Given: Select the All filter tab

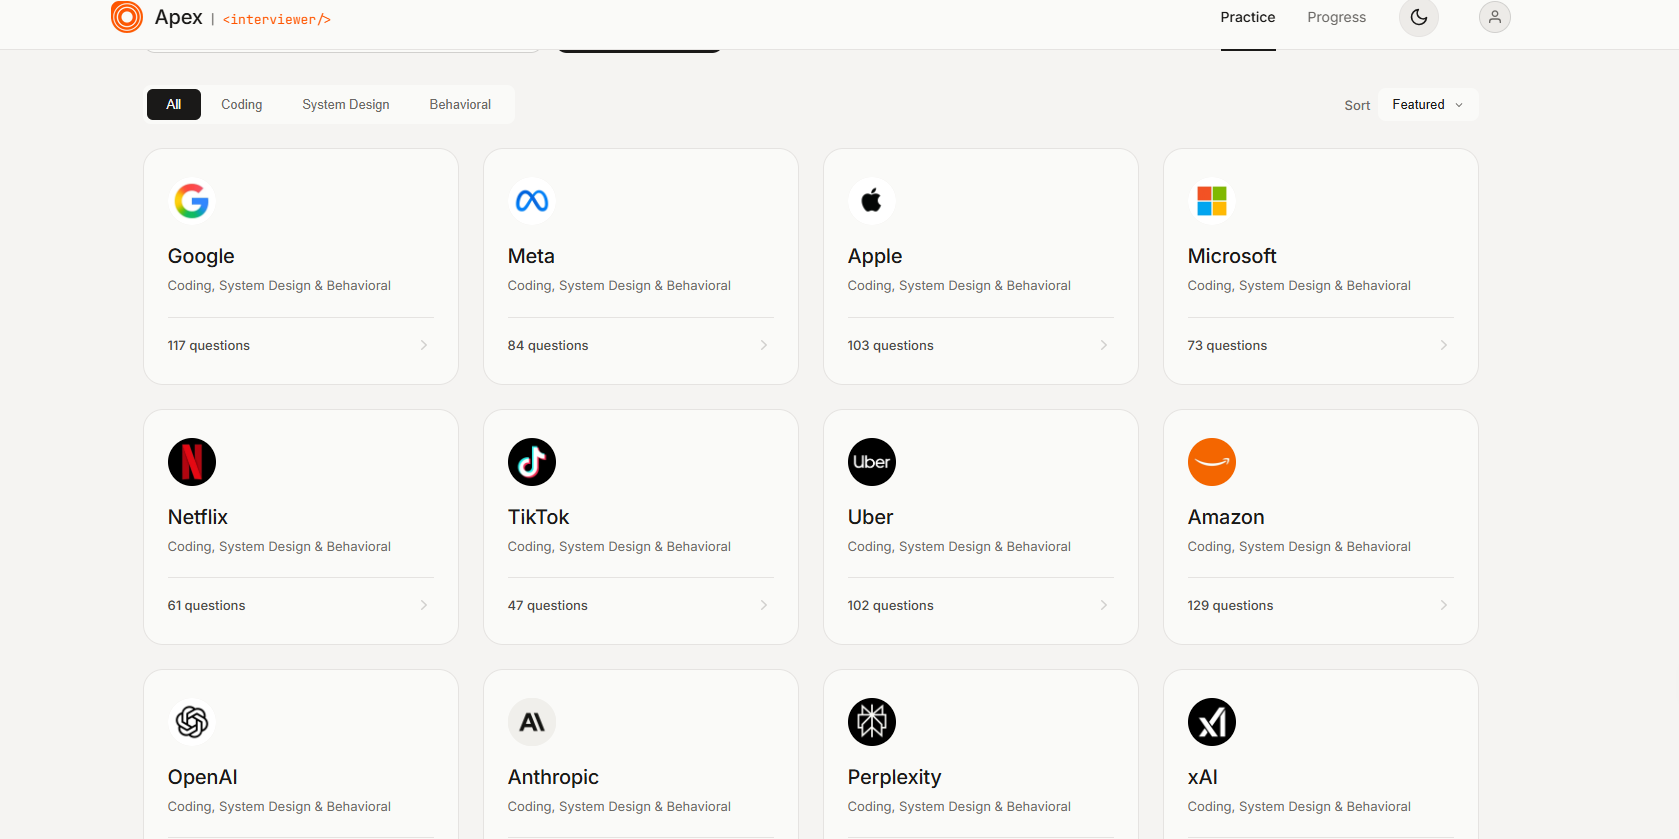Looking at the screenshot, I should coord(174,105).
